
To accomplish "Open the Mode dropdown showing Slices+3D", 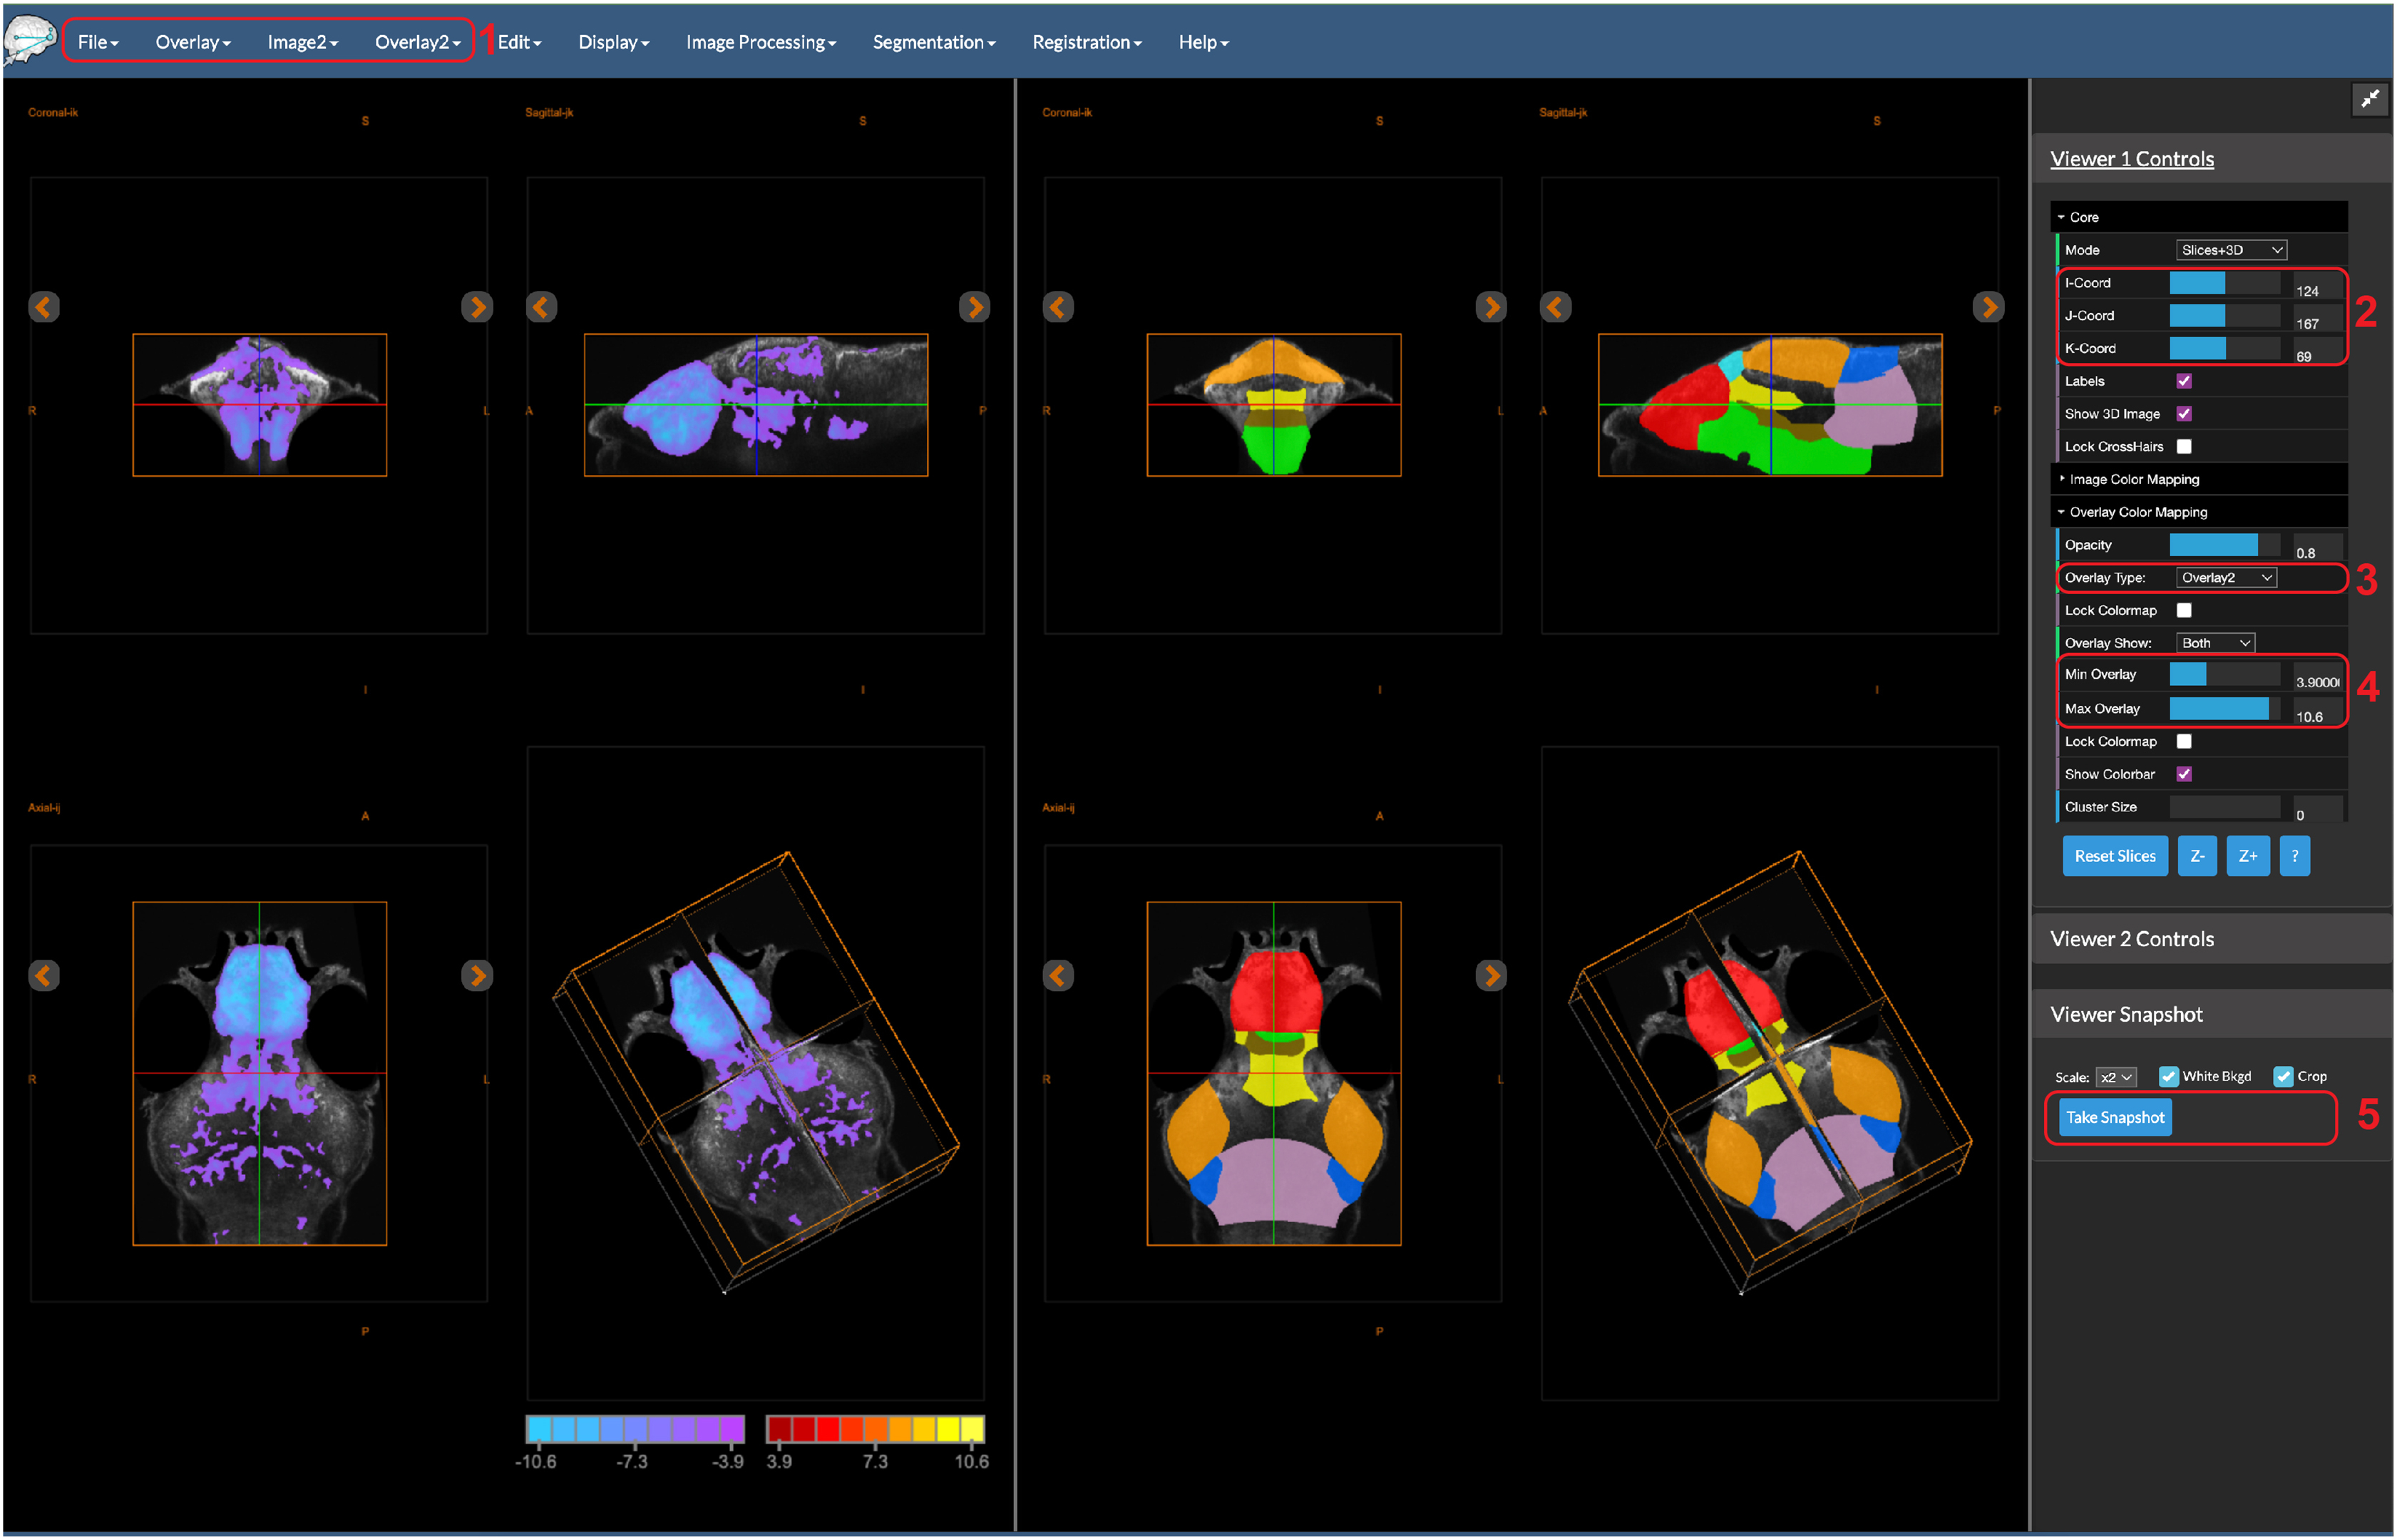I will (2231, 250).
